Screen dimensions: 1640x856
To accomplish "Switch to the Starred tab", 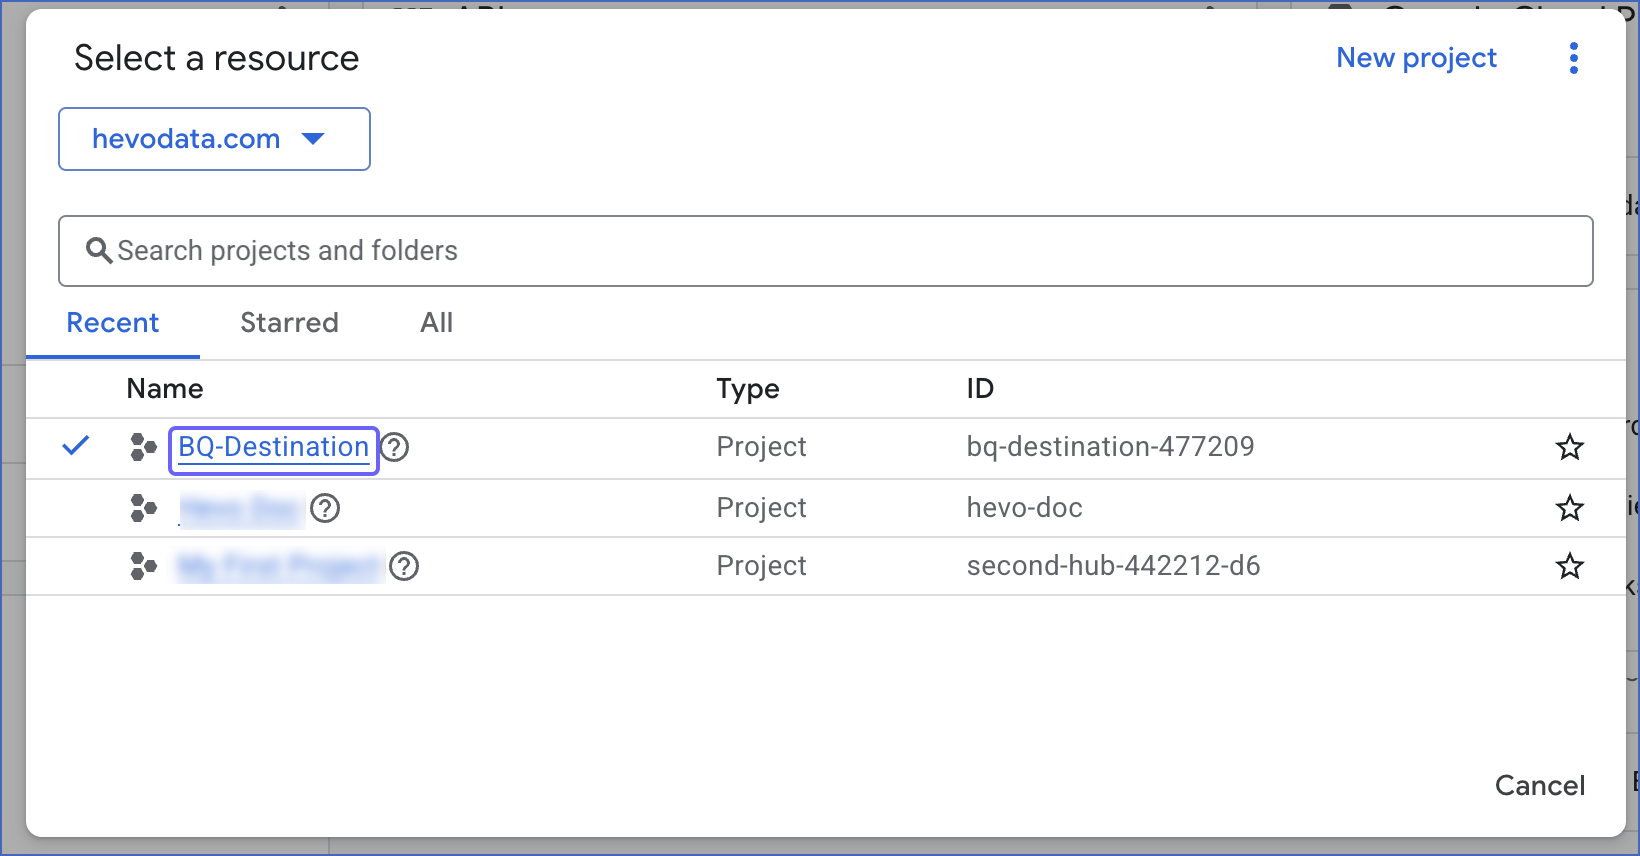I will [x=289, y=322].
